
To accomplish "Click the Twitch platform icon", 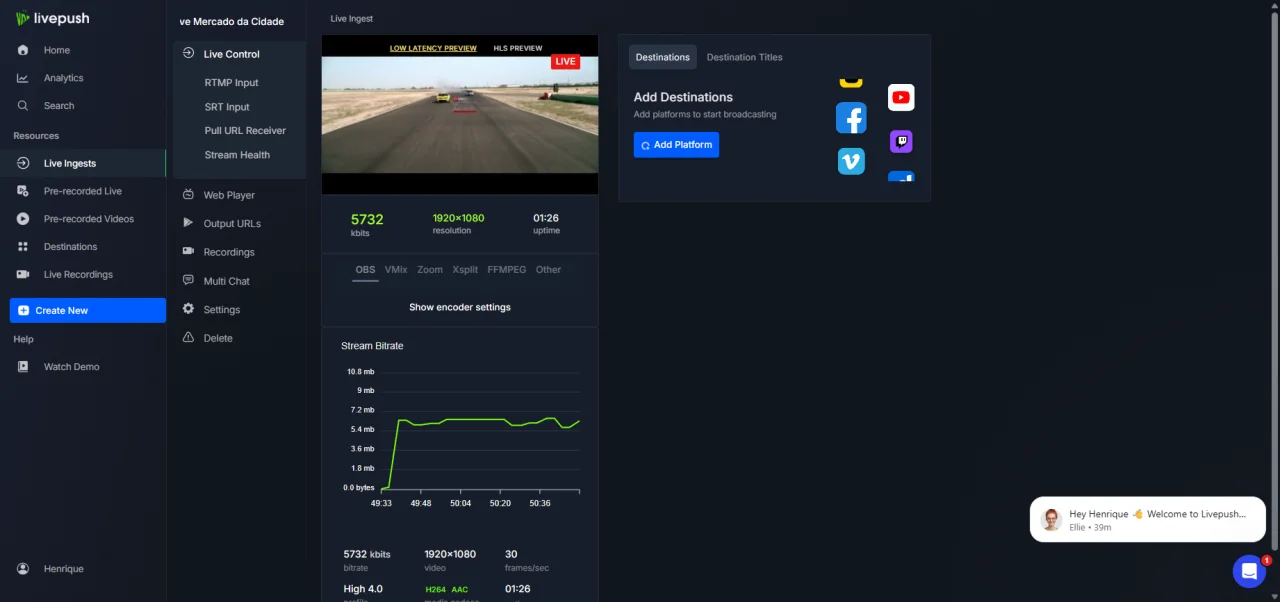I will click(x=901, y=141).
